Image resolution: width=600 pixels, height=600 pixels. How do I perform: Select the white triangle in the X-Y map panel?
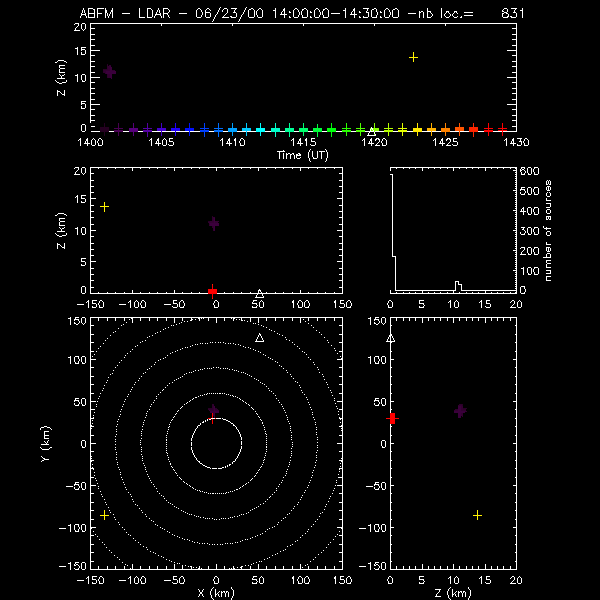click(x=259, y=338)
